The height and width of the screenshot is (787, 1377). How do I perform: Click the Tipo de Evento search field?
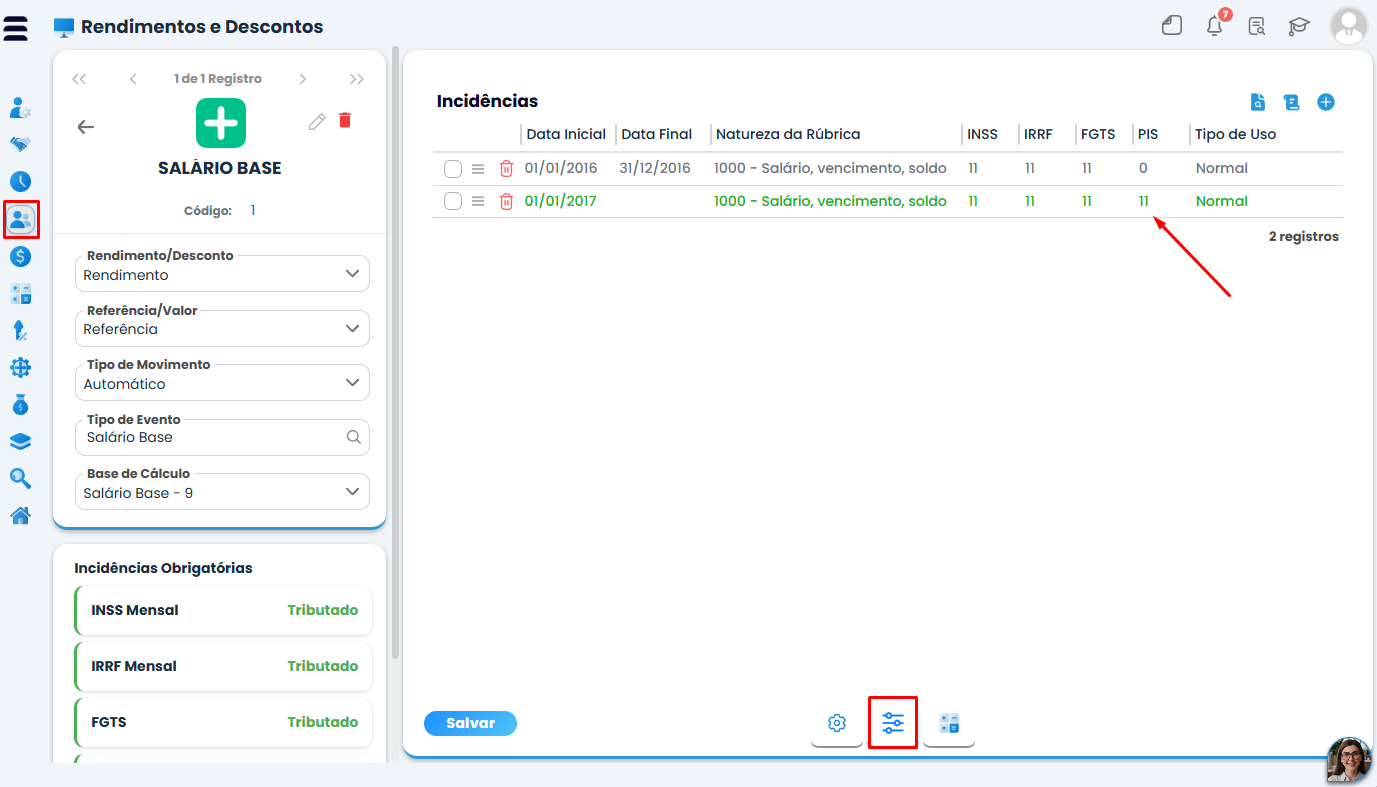pyautogui.click(x=222, y=437)
